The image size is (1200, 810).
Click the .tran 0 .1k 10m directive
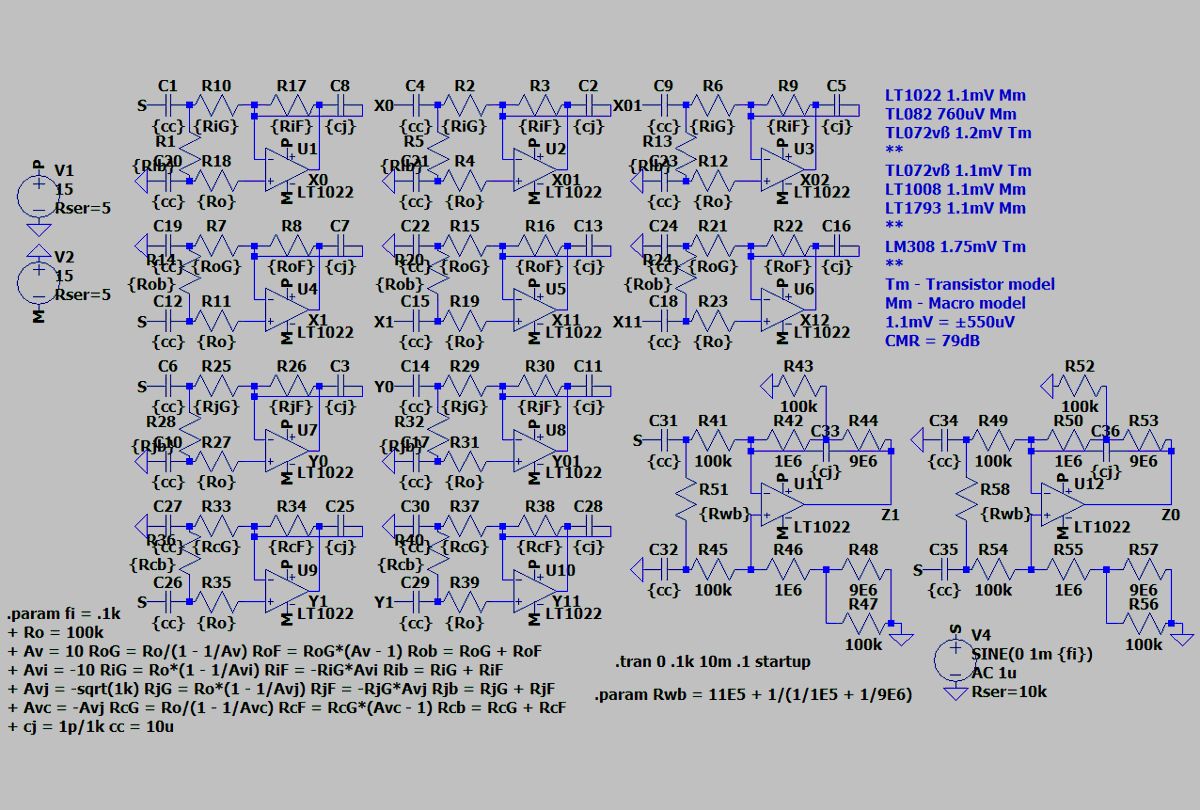pos(711,661)
